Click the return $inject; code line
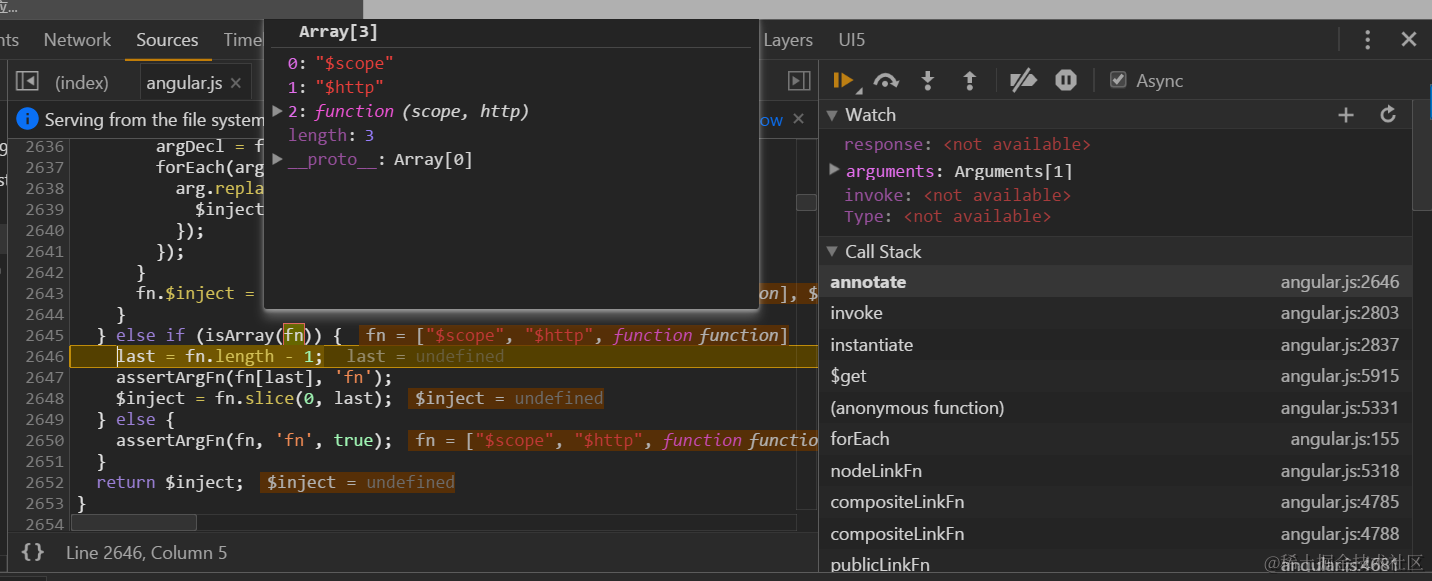The image size is (1432, 581). tap(169, 482)
